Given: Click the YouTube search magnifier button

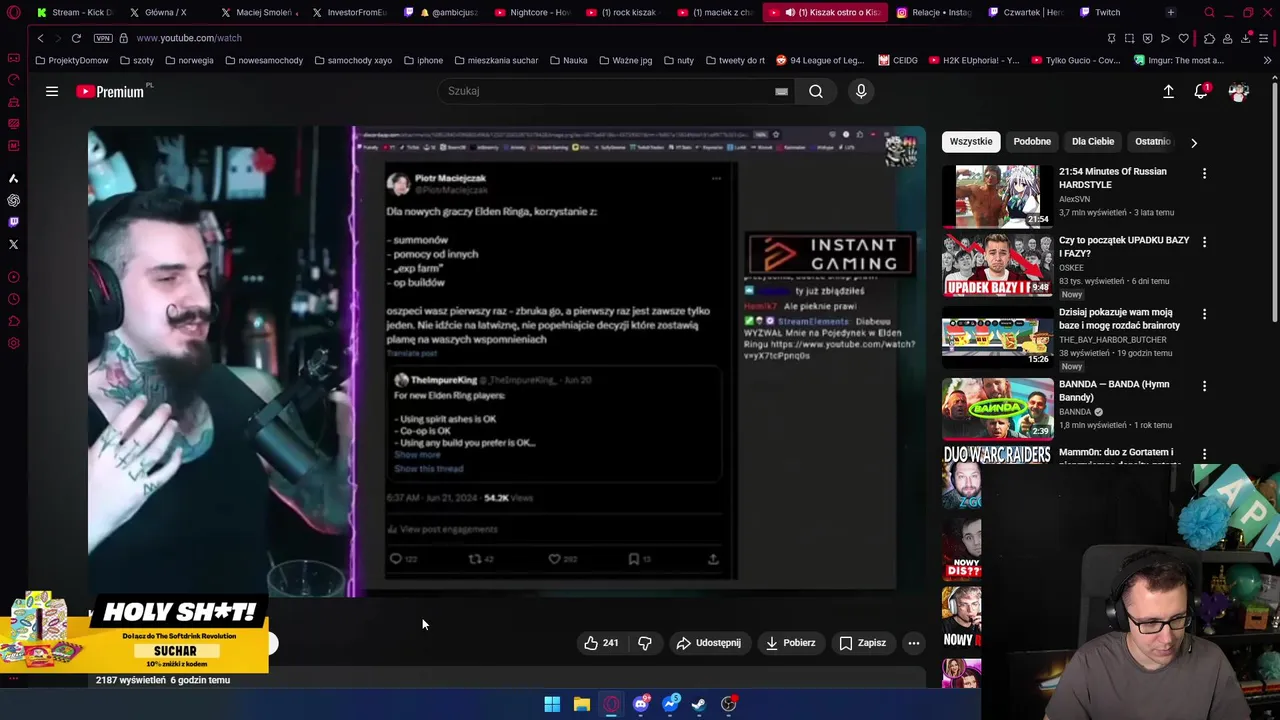Looking at the screenshot, I should pyautogui.click(x=816, y=91).
